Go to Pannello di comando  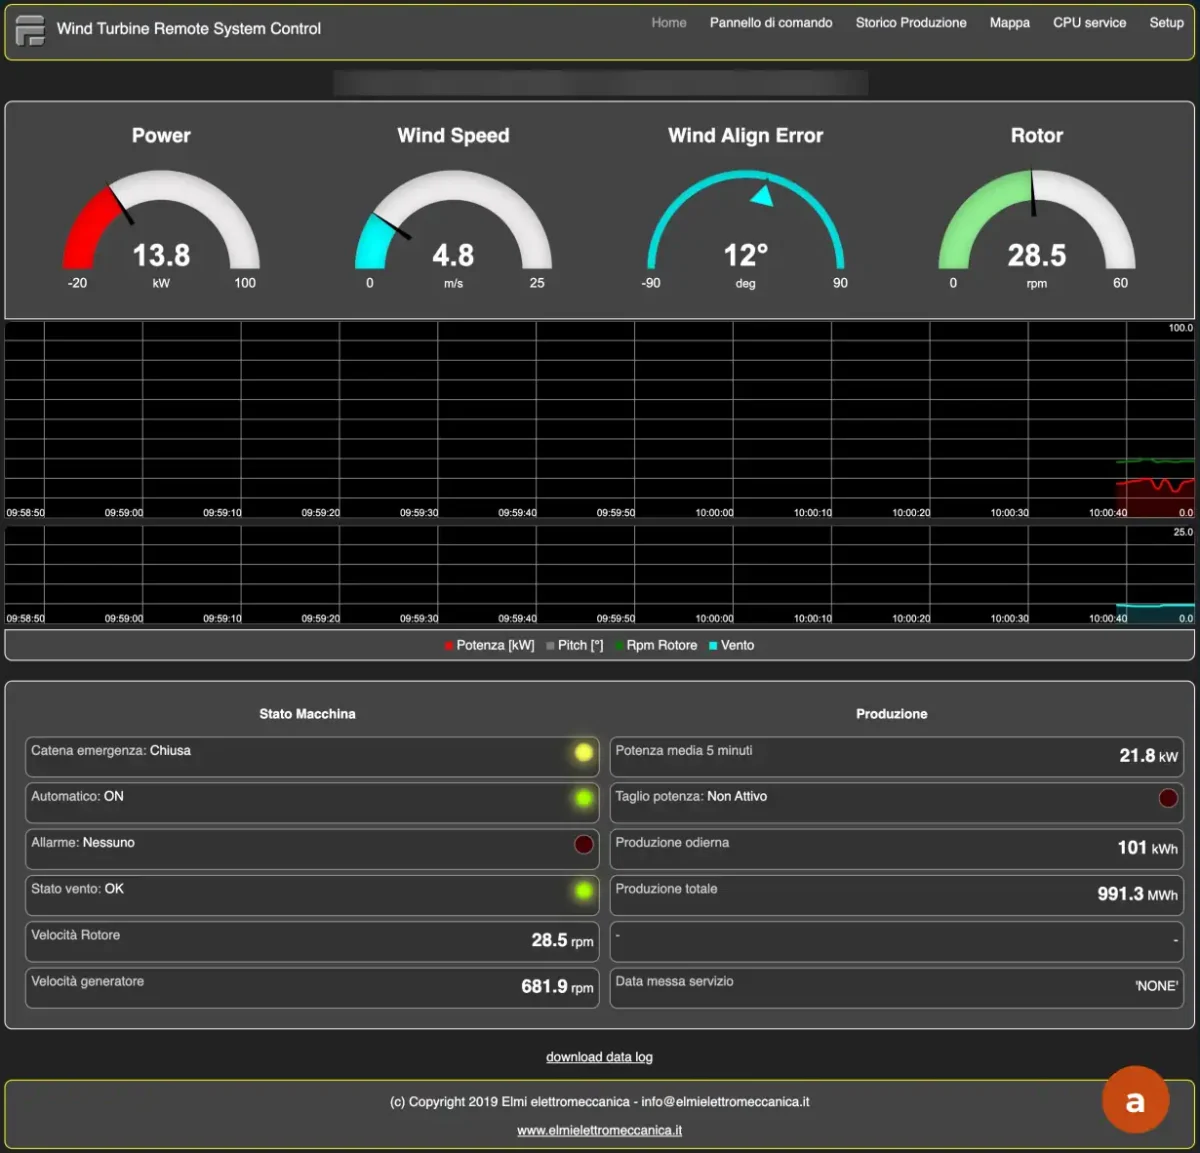[771, 23]
